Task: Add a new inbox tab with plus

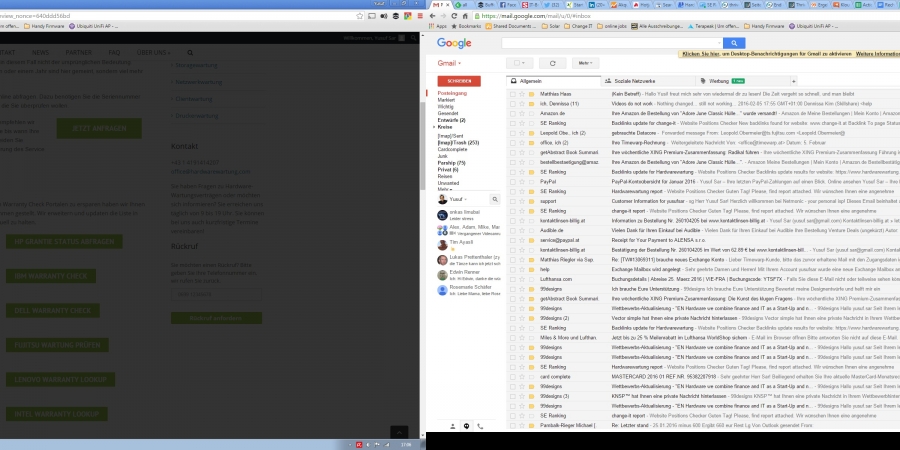Action: [794, 81]
